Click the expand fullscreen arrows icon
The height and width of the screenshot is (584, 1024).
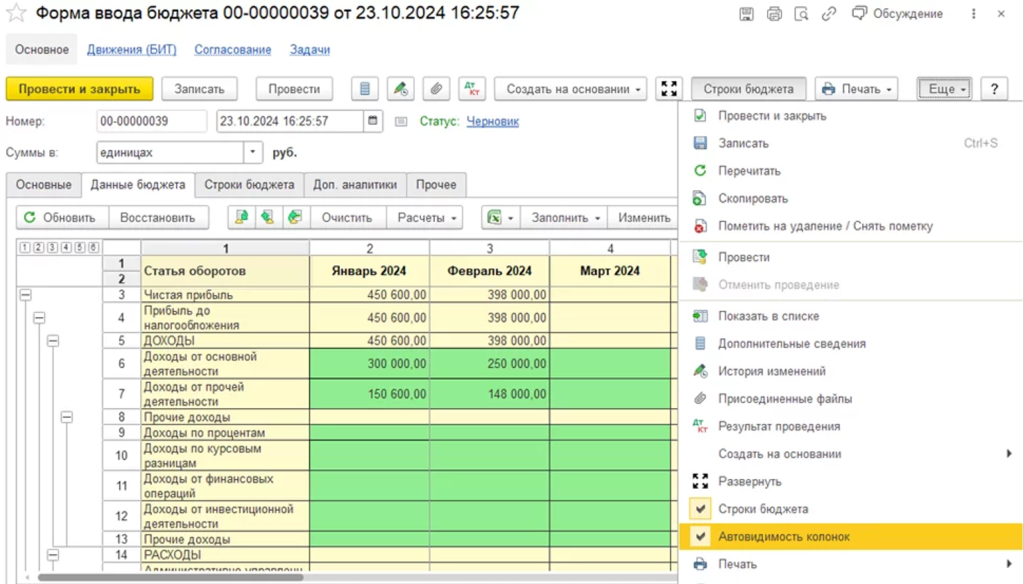[x=669, y=89]
